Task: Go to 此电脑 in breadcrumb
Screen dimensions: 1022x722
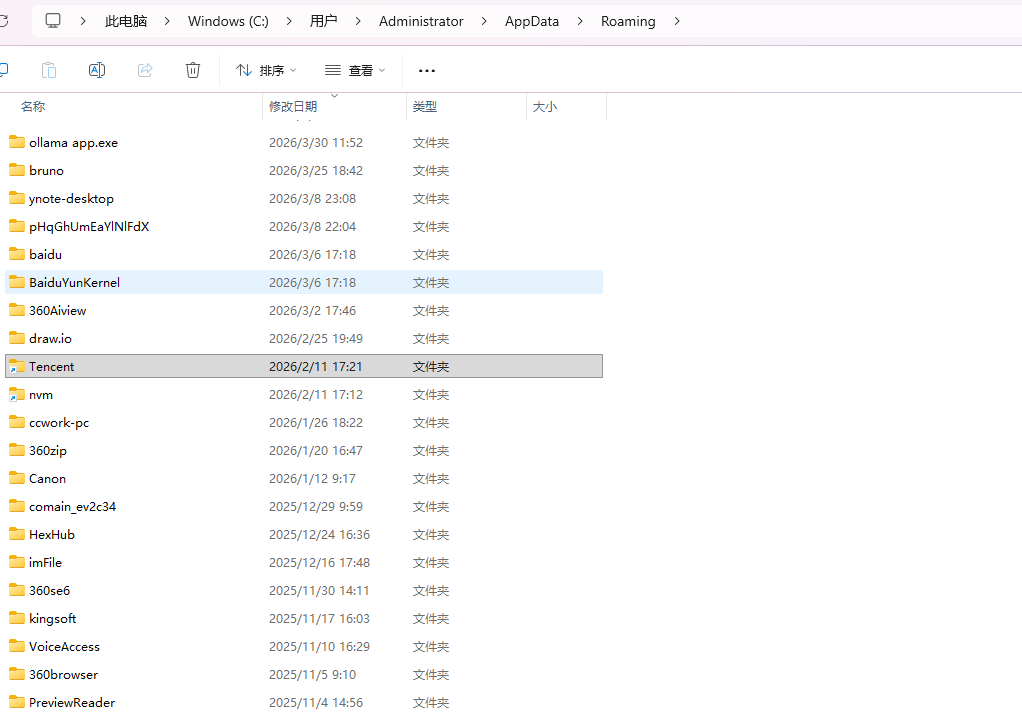Action: [126, 22]
